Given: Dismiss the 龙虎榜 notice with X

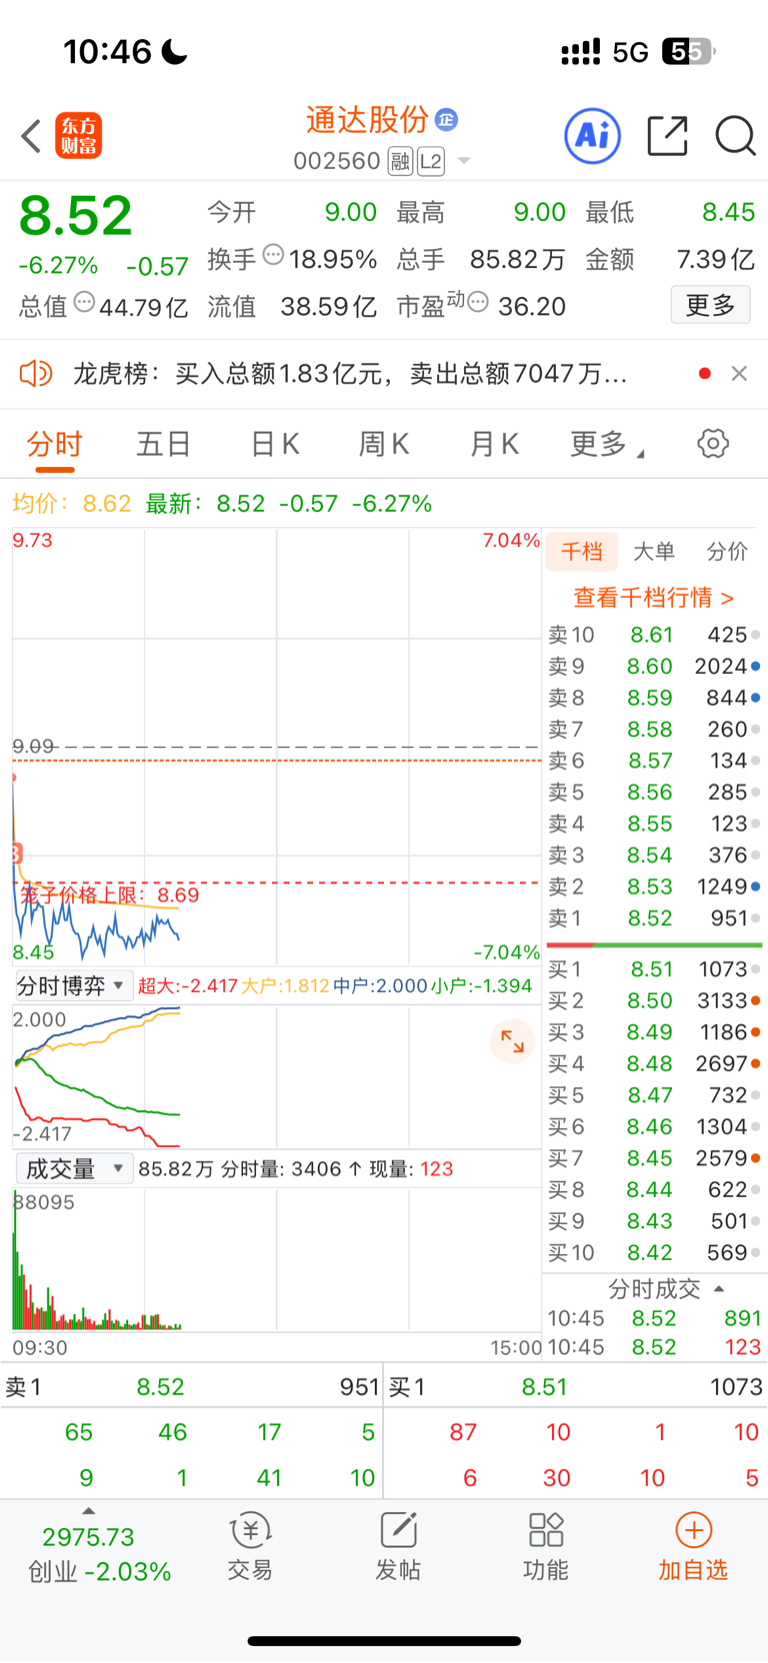Looking at the screenshot, I should coord(739,373).
